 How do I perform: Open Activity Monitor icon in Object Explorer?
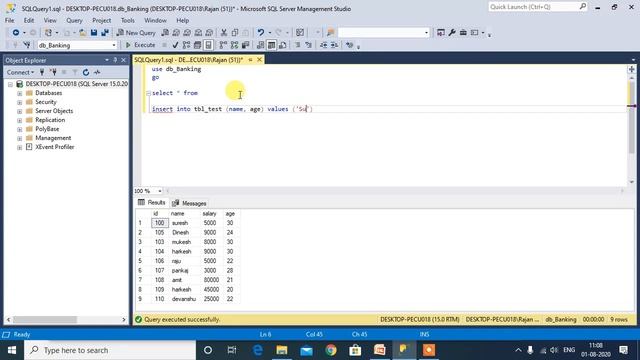point(97,72)
